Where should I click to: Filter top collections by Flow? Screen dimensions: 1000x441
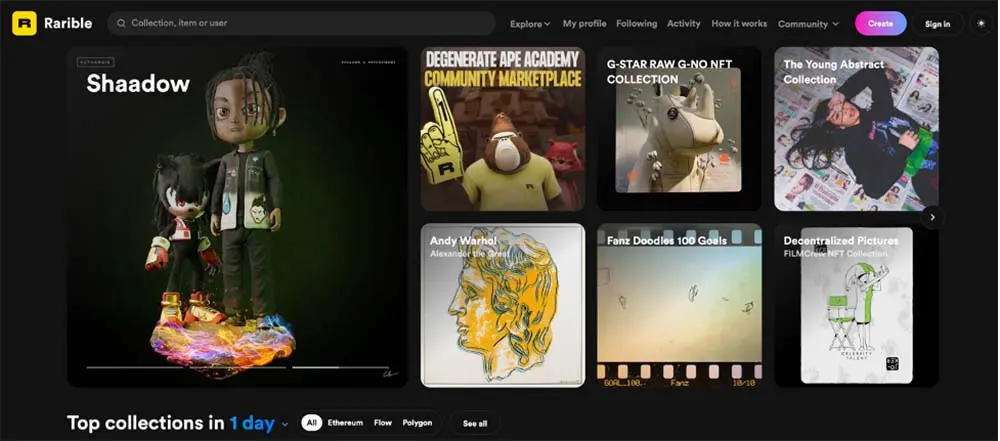click(383, 422)
